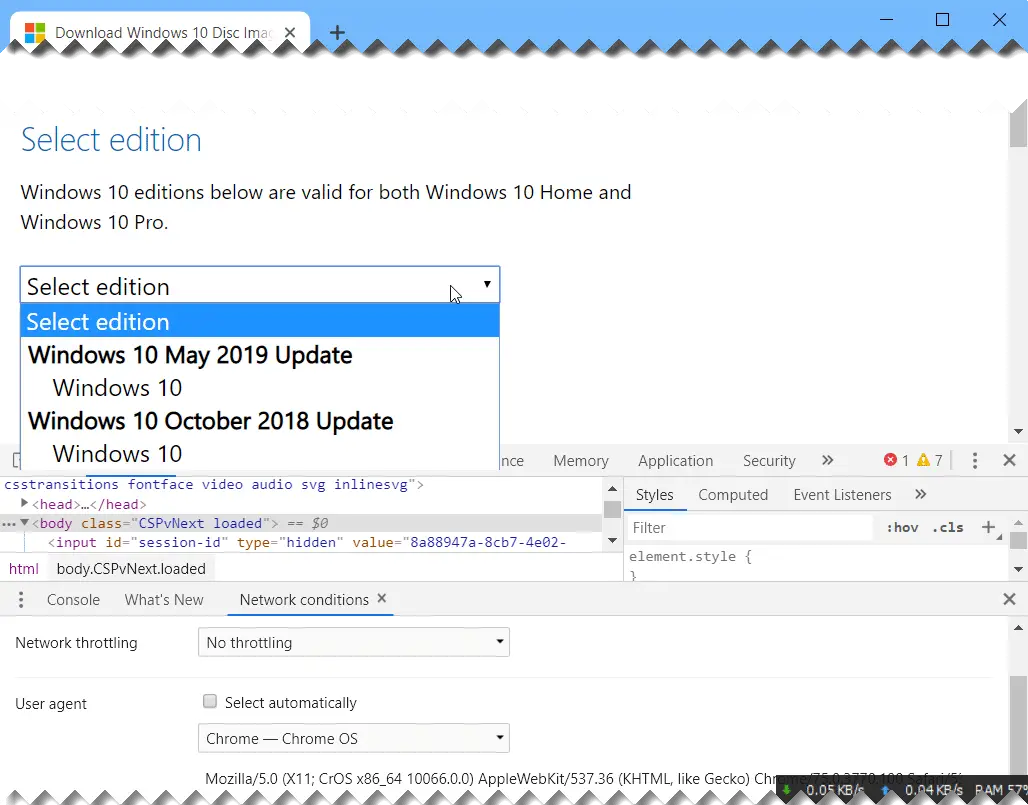Toggle element state with the :hov icon
This screenshot has height=805, width=1028.
[902, 527]
